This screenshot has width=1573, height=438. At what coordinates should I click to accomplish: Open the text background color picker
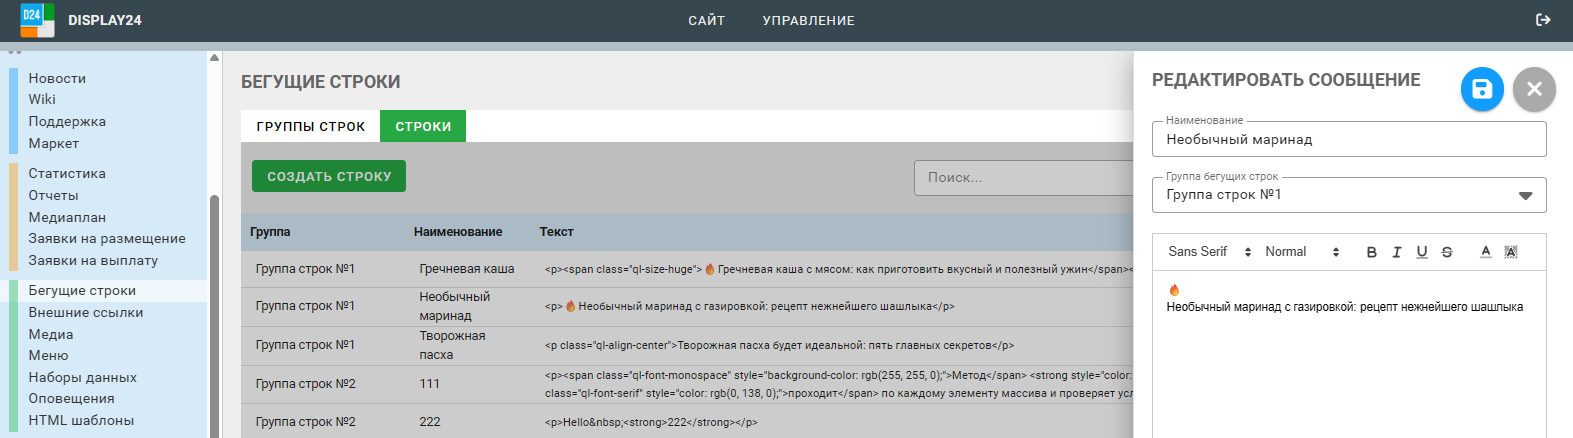[x=1510, y=252]
